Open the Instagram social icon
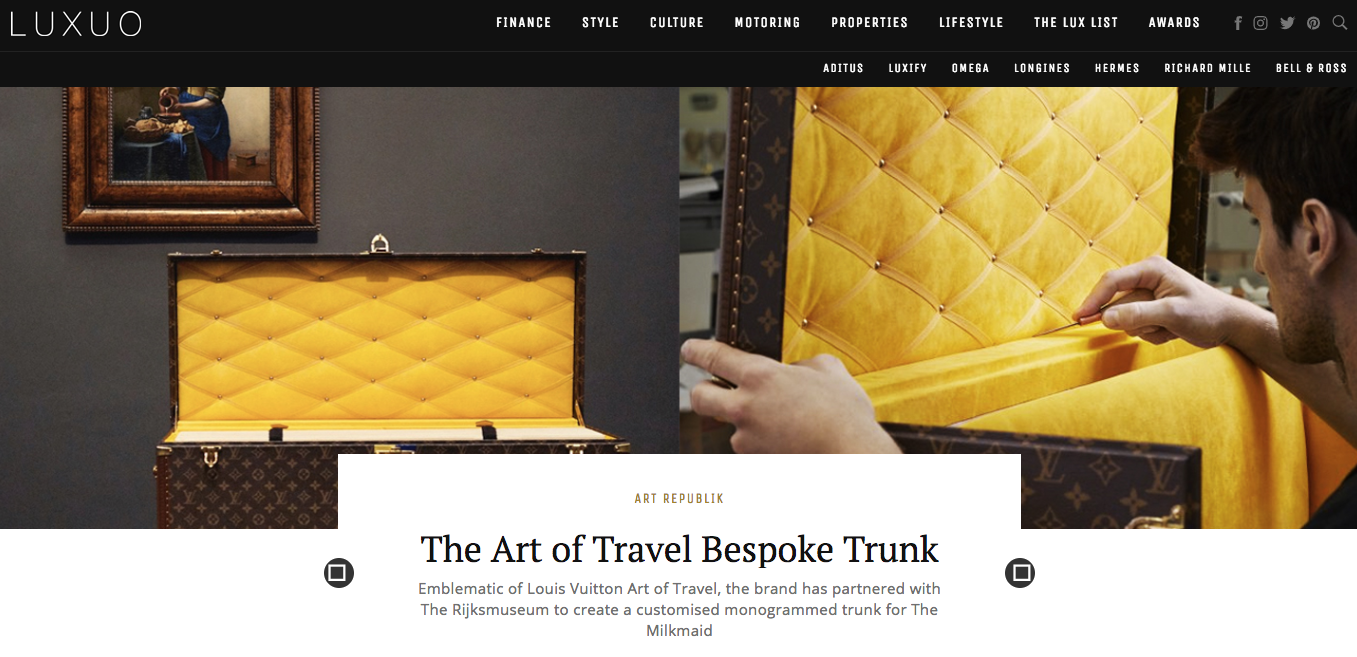 pos(1261,23)
